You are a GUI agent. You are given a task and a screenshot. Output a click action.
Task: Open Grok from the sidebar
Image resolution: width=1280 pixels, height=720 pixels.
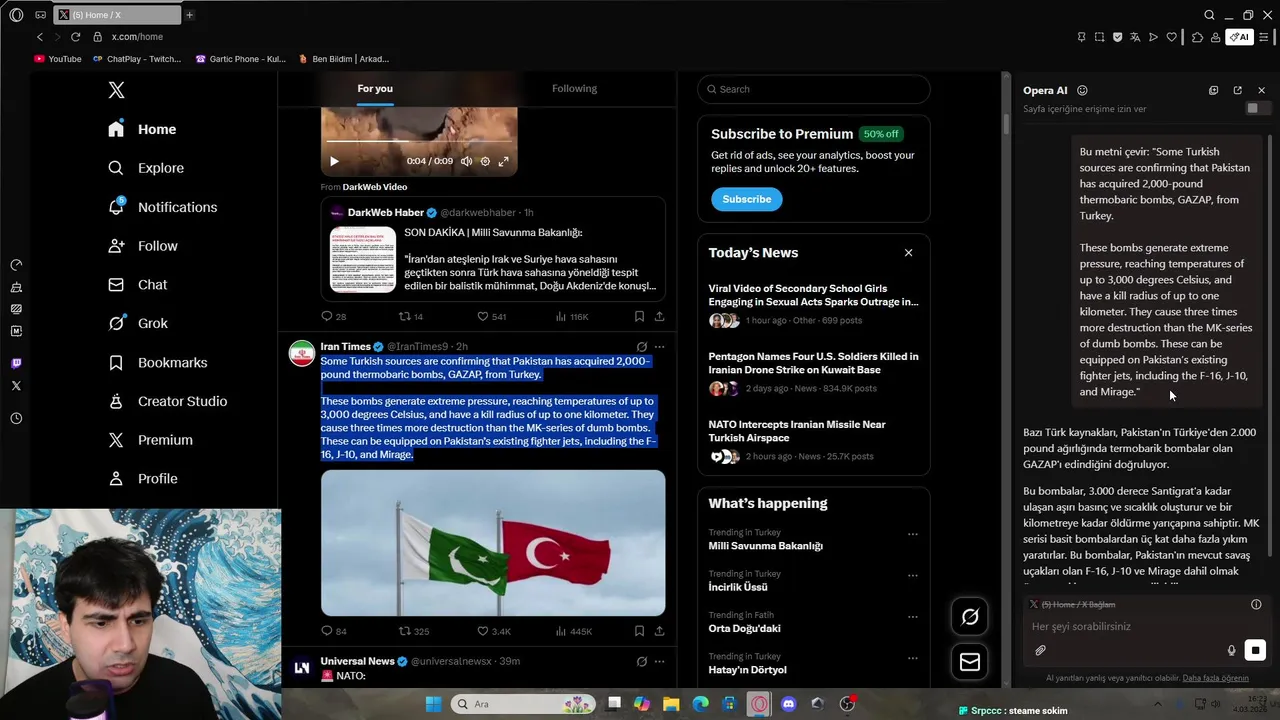(x=138, y=323)
